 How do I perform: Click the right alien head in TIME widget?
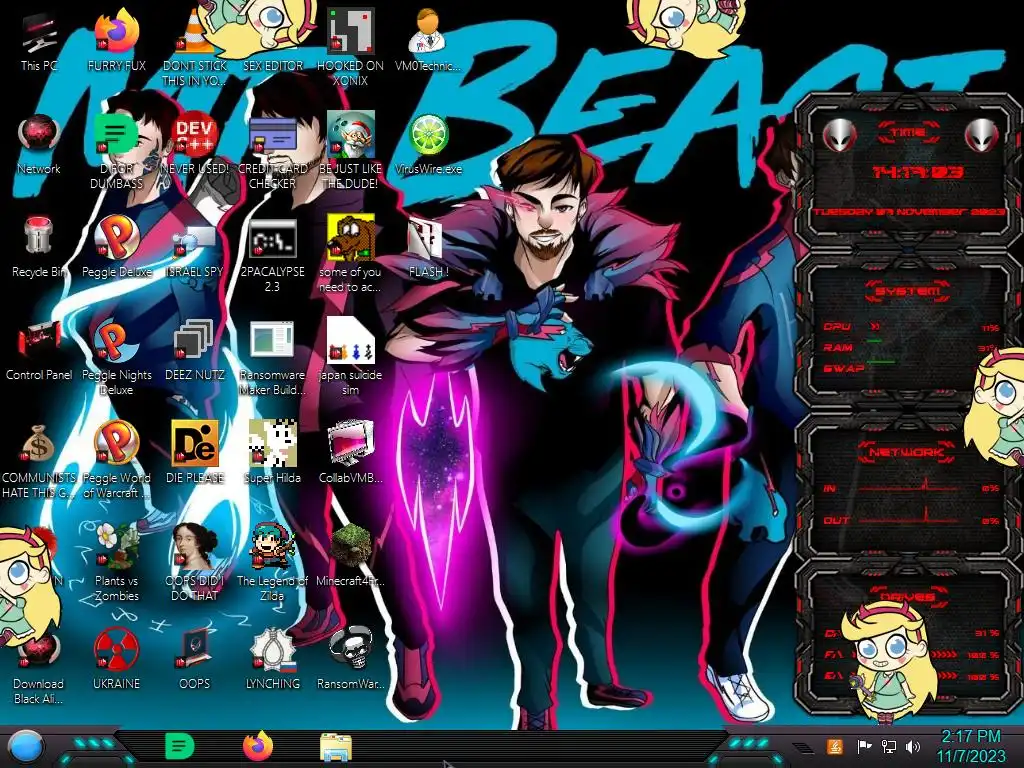[982, 136]
